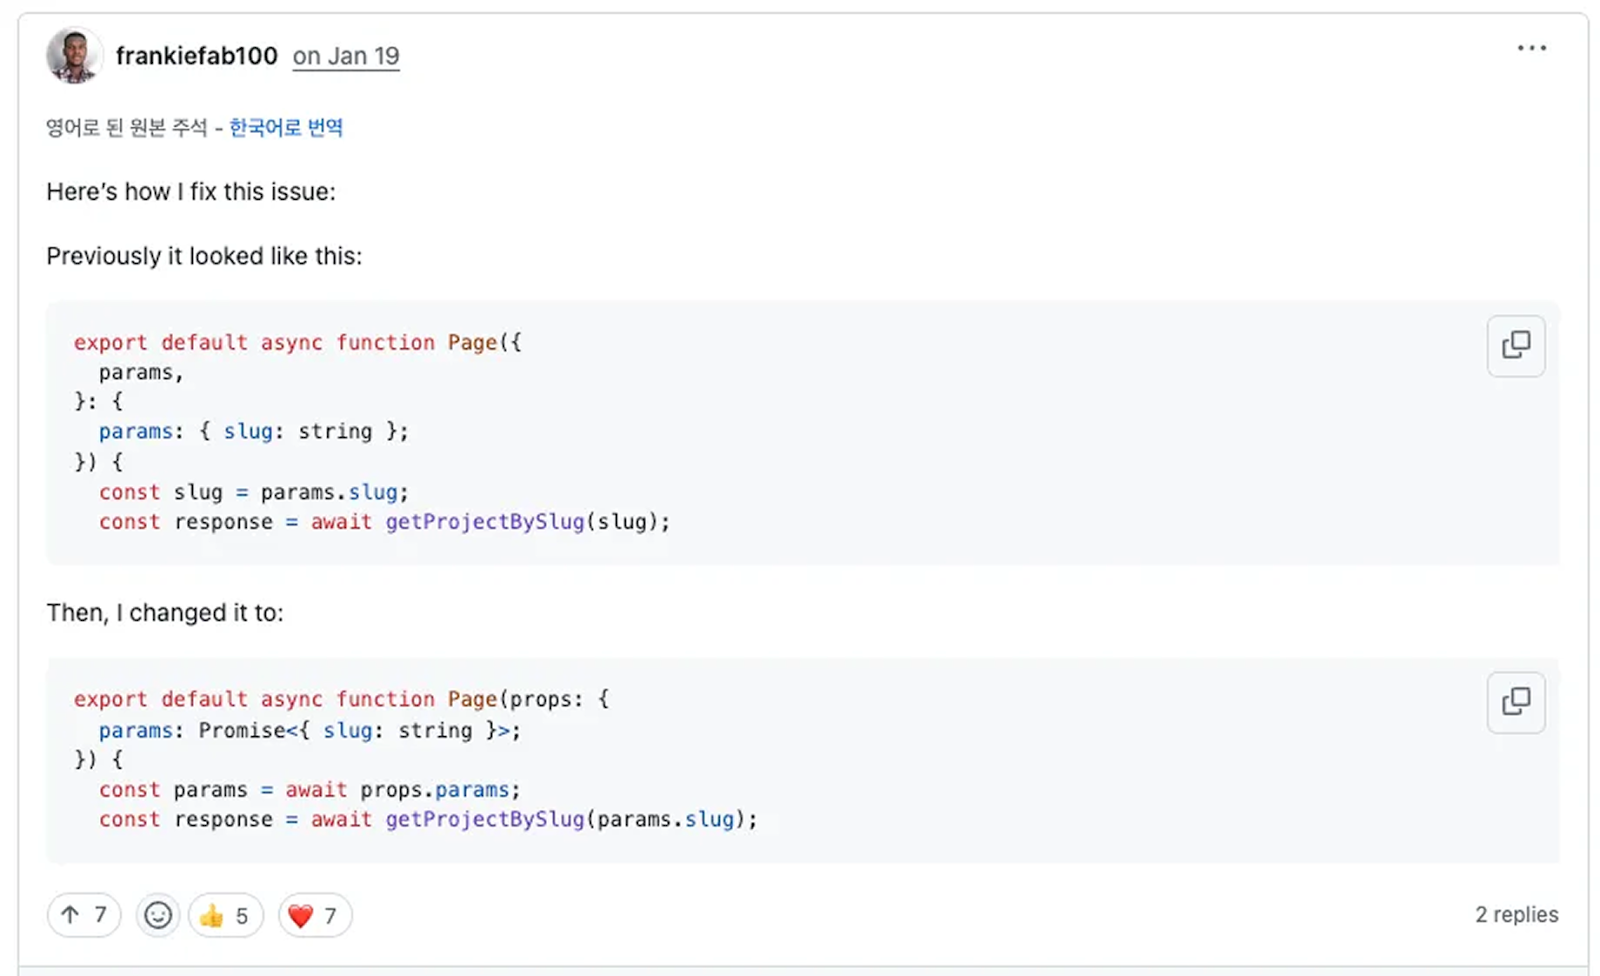Click the 한국어로 번역 translate link

[286, 127]
